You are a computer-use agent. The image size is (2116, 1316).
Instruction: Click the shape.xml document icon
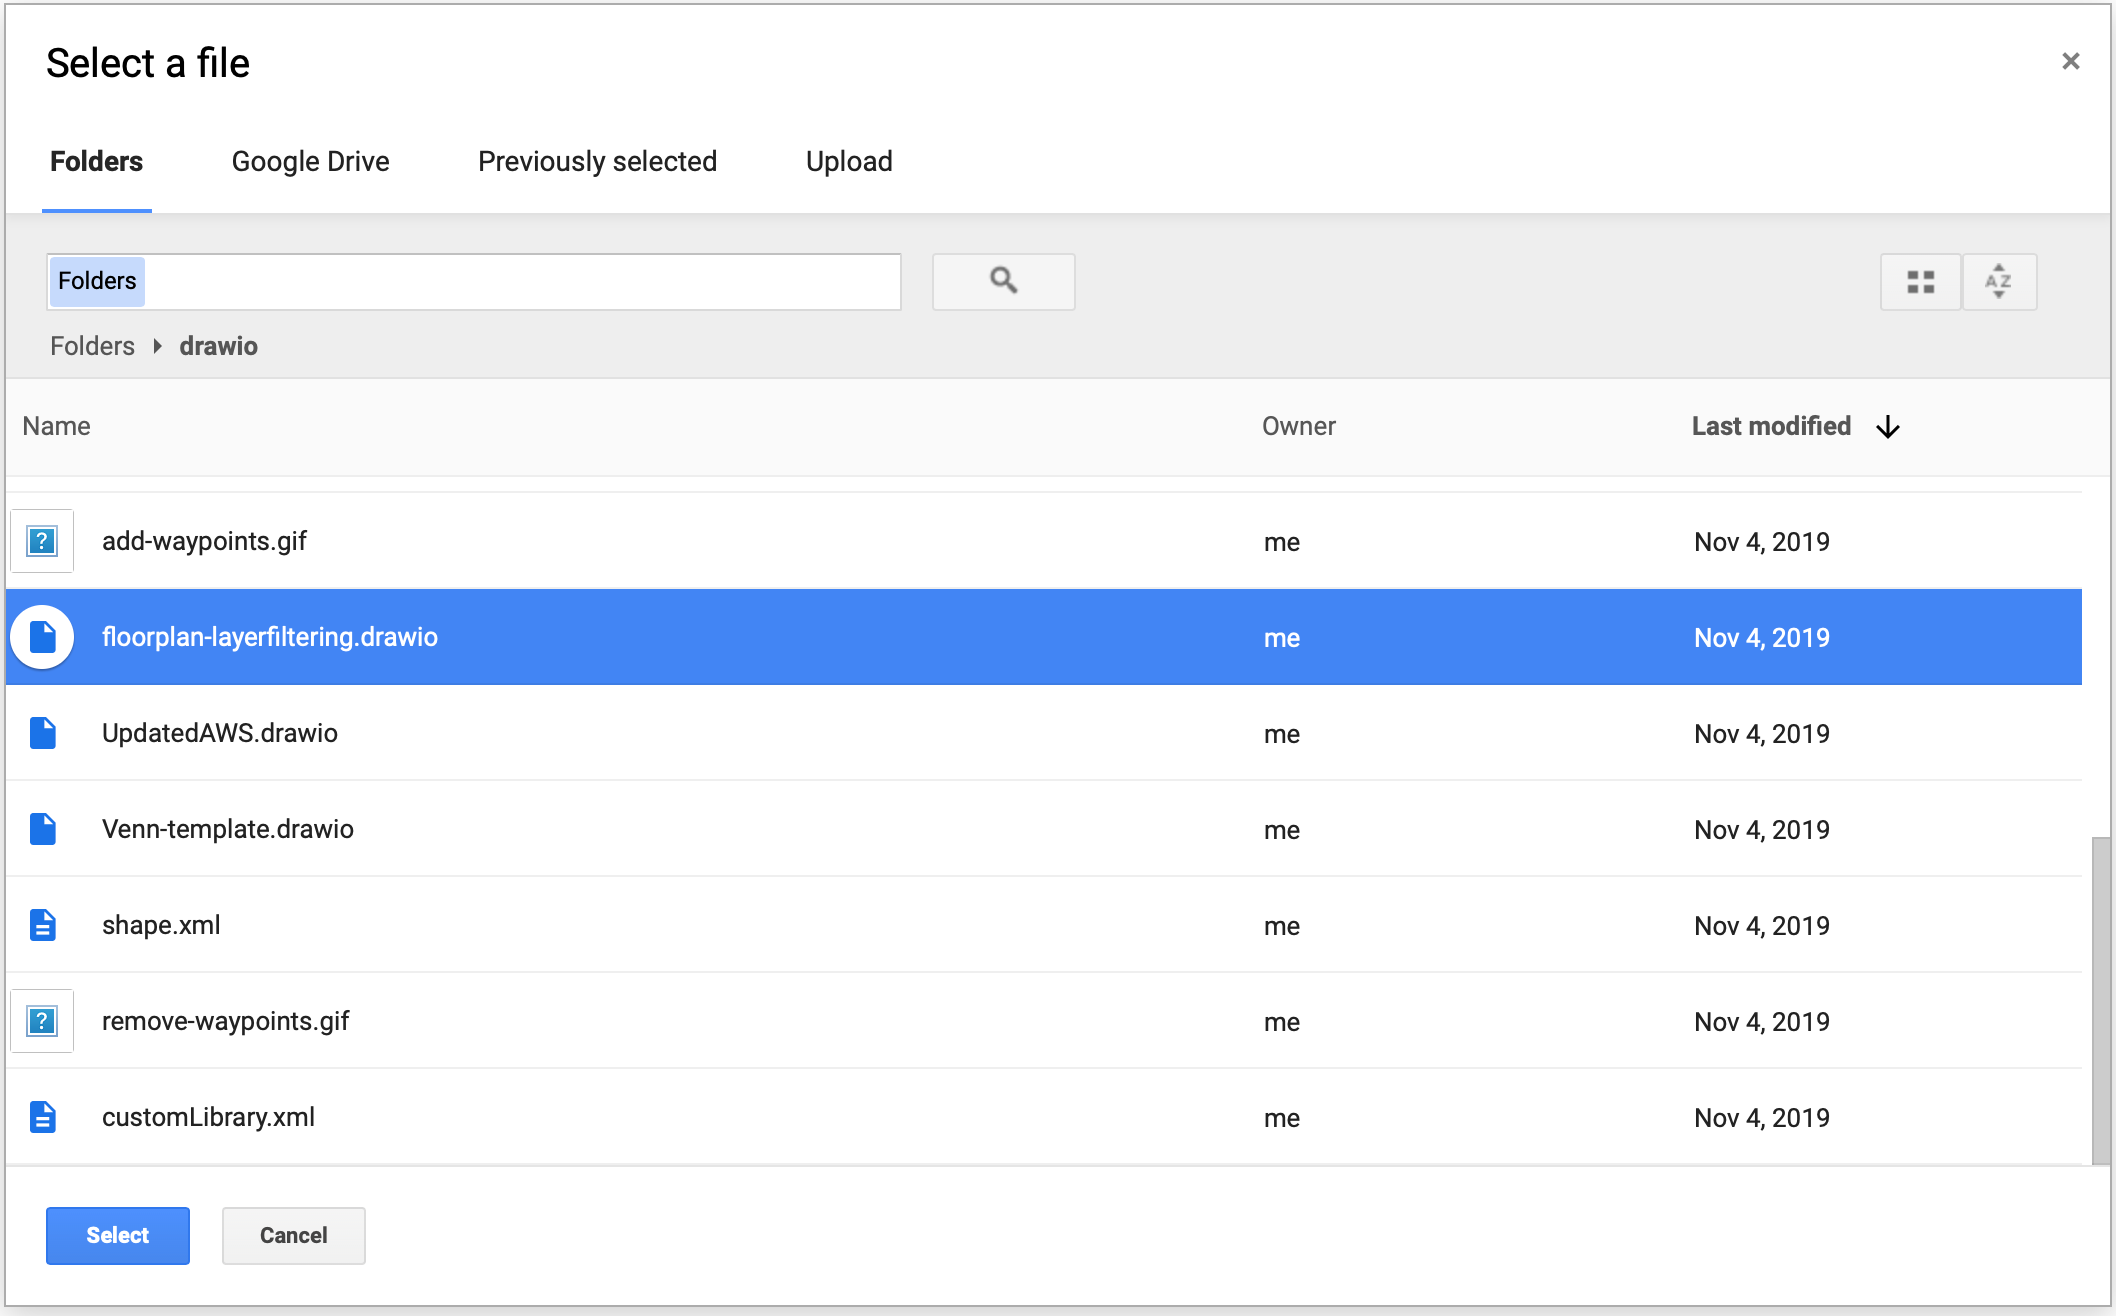pos(41,925)
